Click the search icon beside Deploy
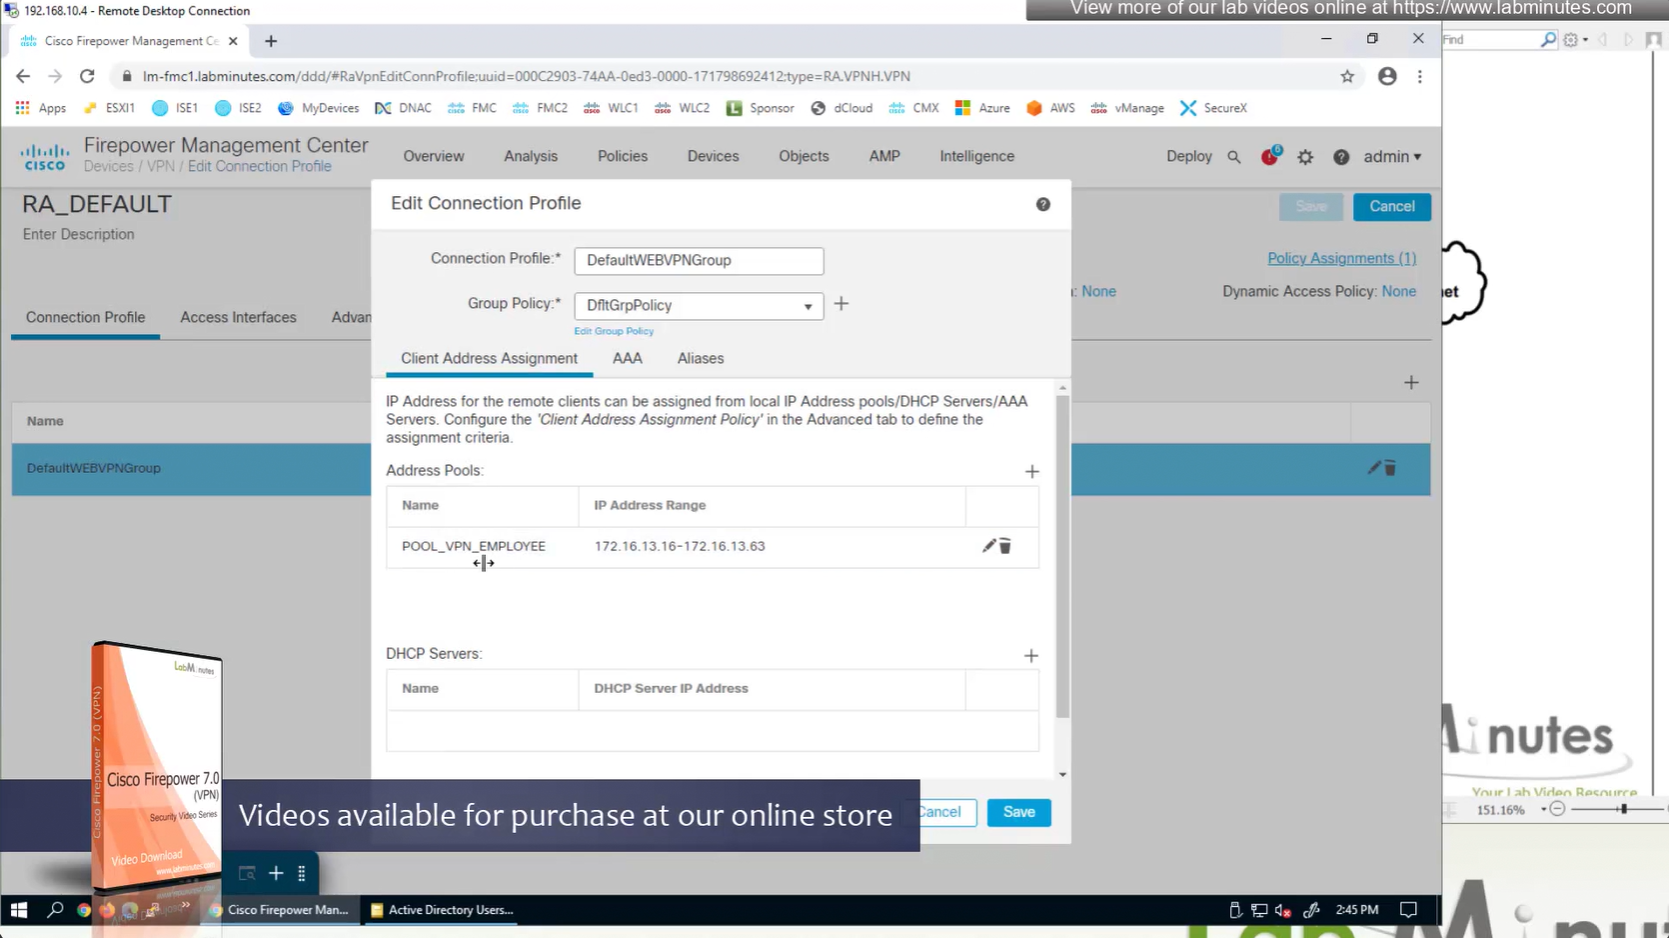Image resolution: width=1669 pixels, height=938 pixels. click(x=1234, y=157)
